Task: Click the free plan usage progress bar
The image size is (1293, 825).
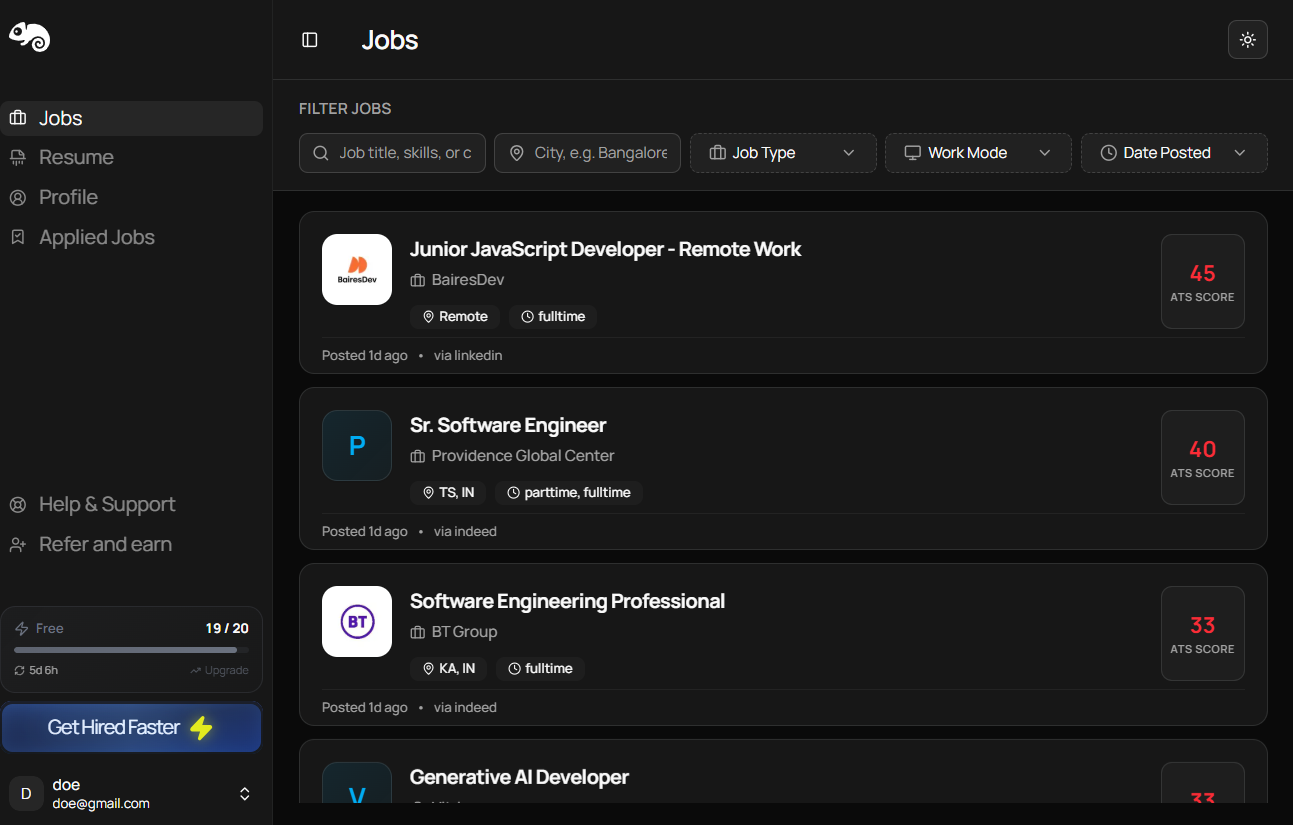Action: [132, 650]
